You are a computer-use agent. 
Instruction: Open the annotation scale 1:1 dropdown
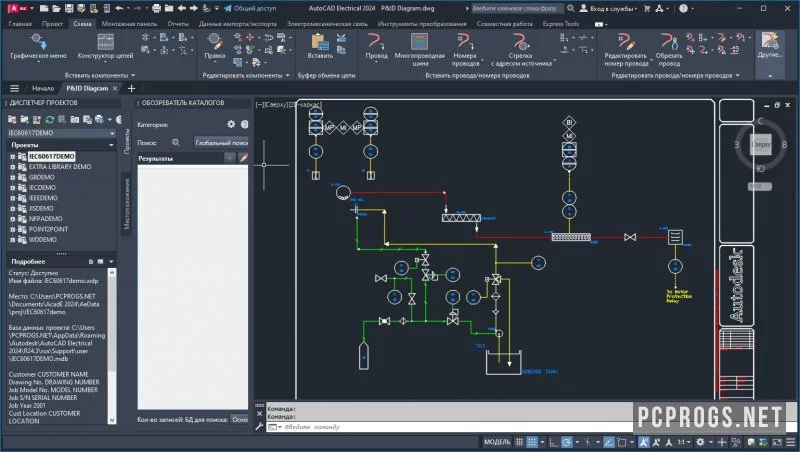click(x=684, y=442)
